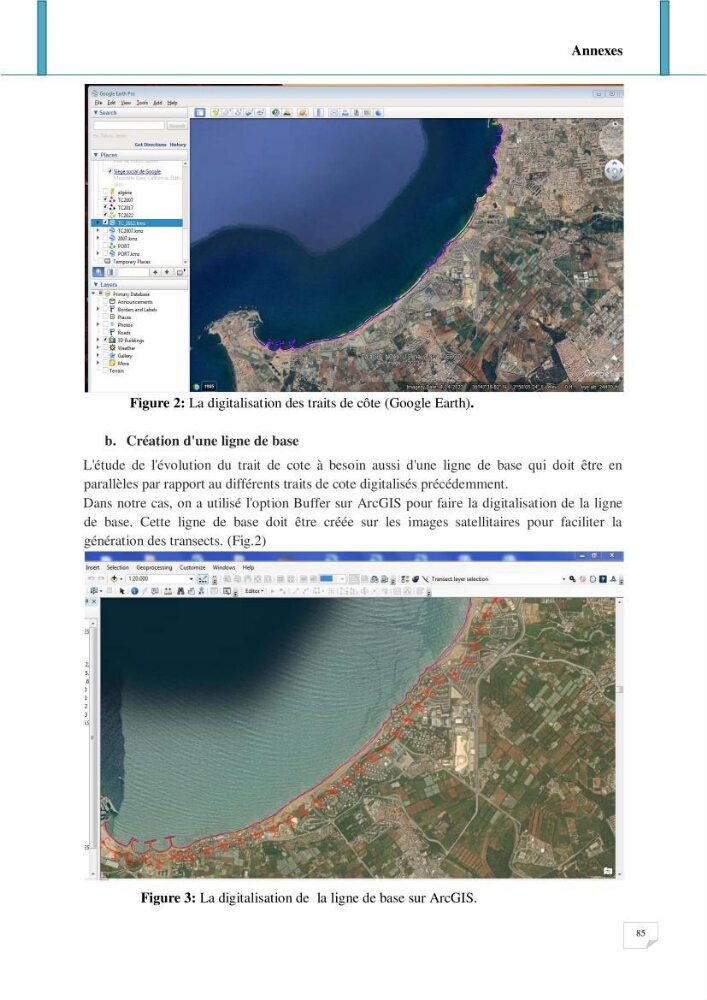
Task: Enable the Terrain layer checkbox
Action: point(105,371)
